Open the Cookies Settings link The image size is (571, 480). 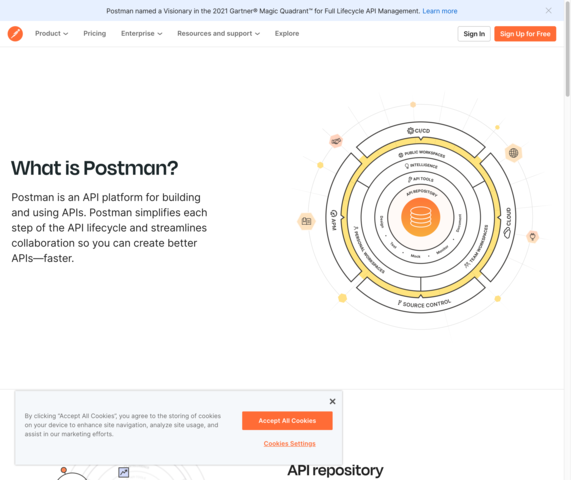[290, 444]
